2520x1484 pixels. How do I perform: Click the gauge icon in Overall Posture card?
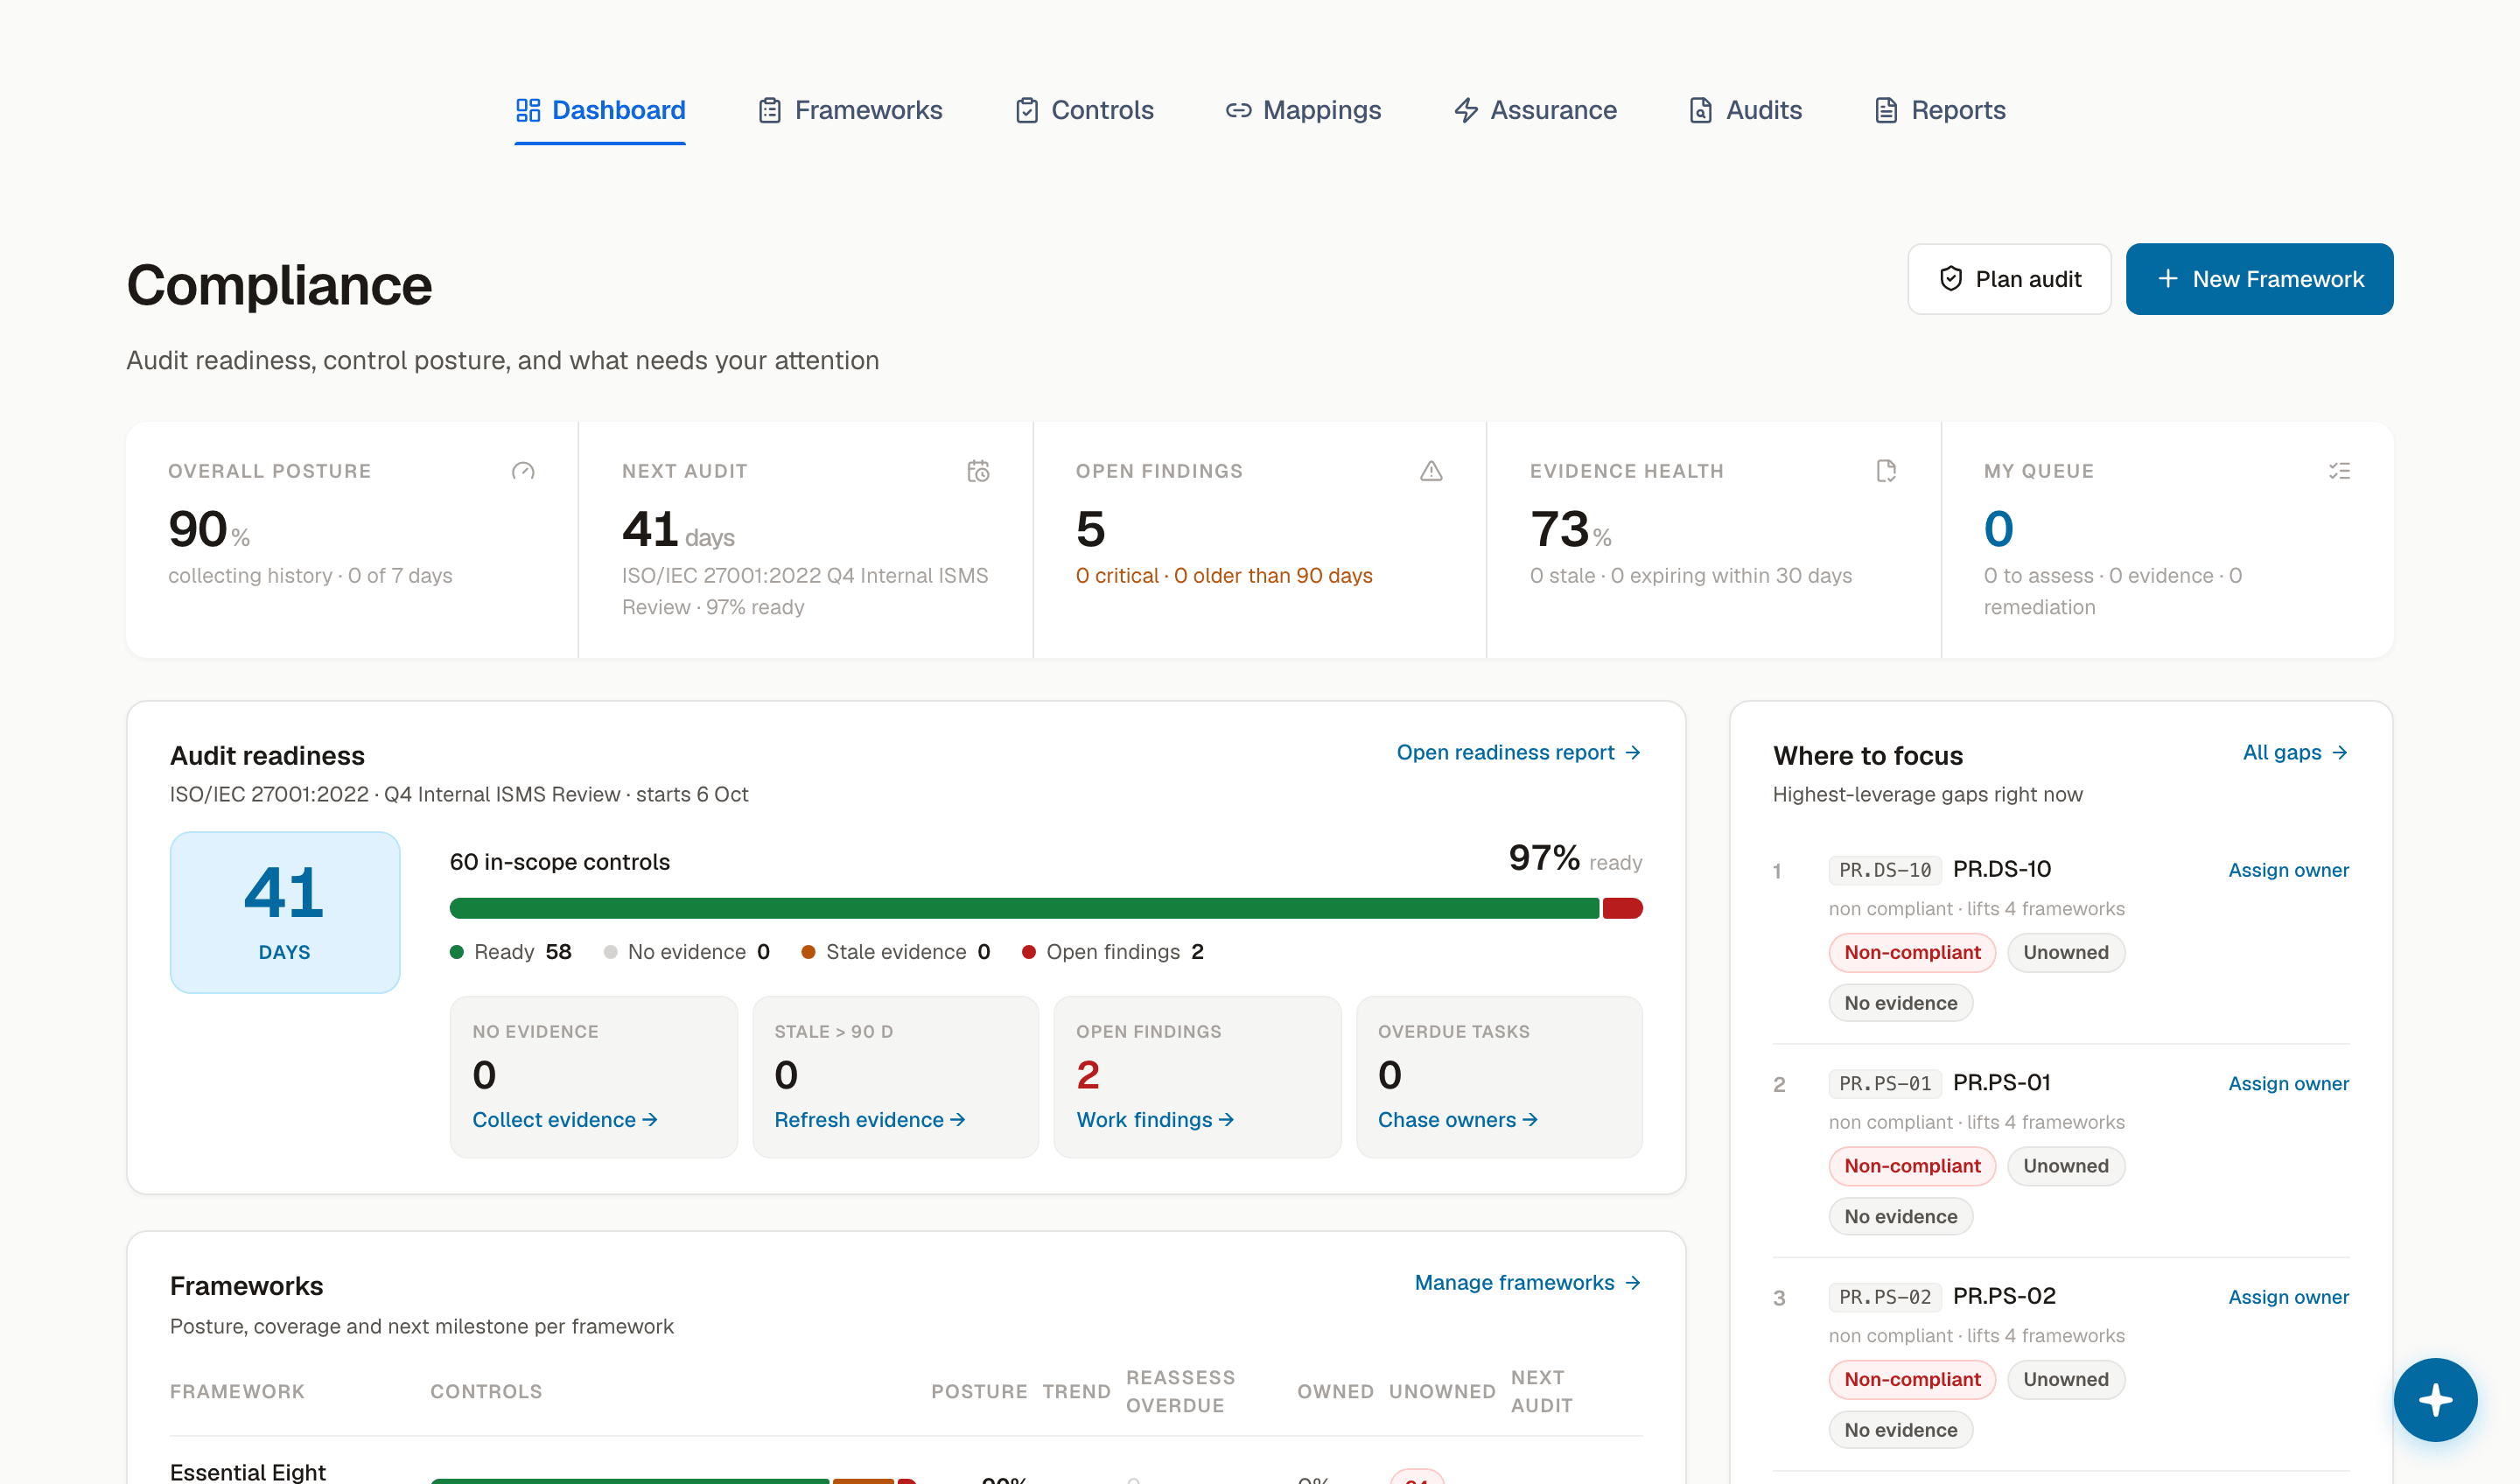pyautogui.click(x=523, y=471)
